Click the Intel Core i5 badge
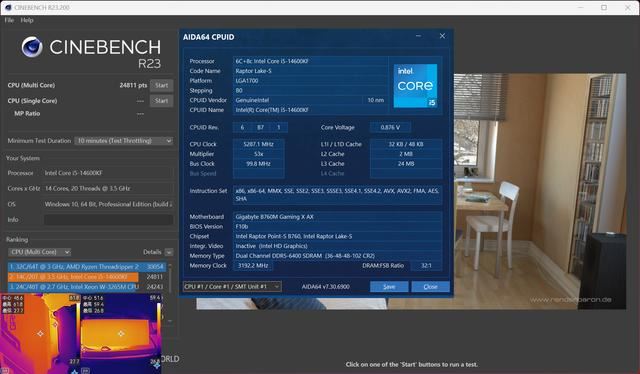Viewport: 640px width, 374px height. (415, 86)
